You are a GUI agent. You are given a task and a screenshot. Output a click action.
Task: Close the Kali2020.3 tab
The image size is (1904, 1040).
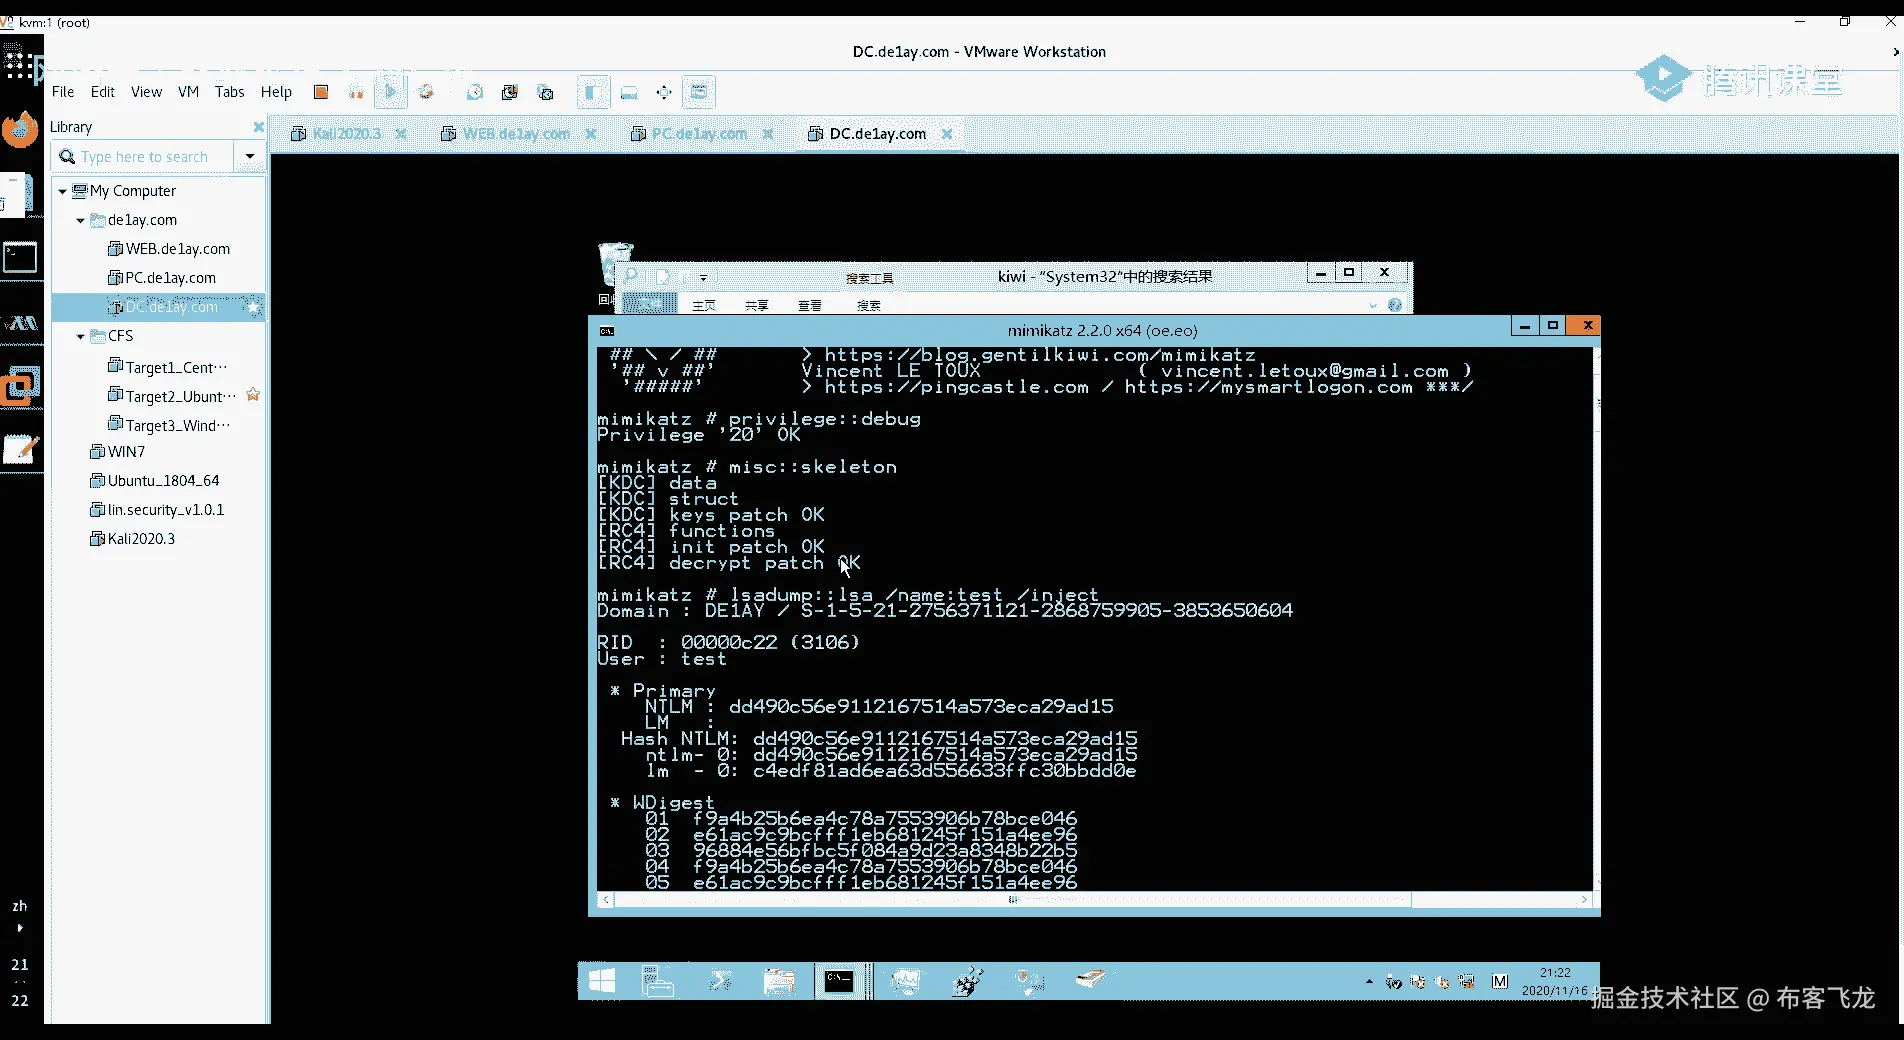401,134
